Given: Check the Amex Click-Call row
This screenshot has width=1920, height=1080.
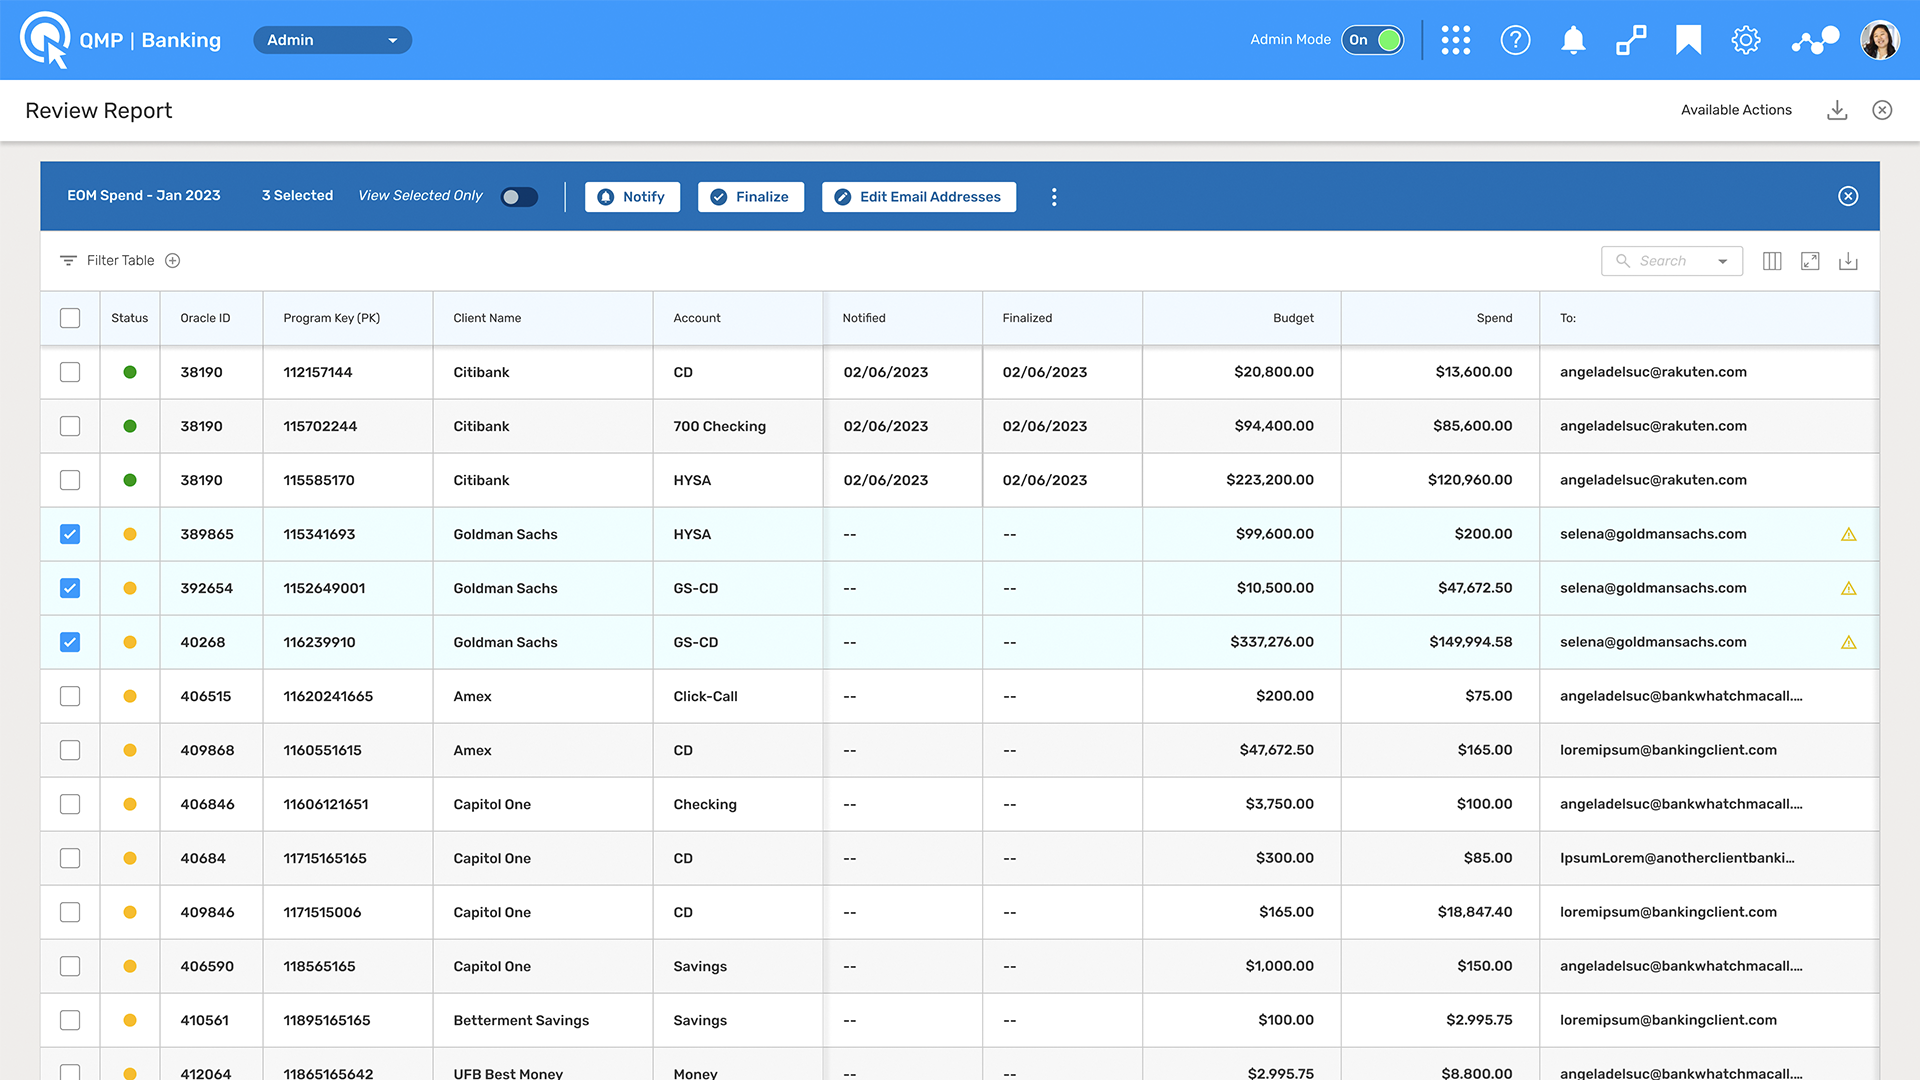Looking at the screenshot, I should [70, 696].
